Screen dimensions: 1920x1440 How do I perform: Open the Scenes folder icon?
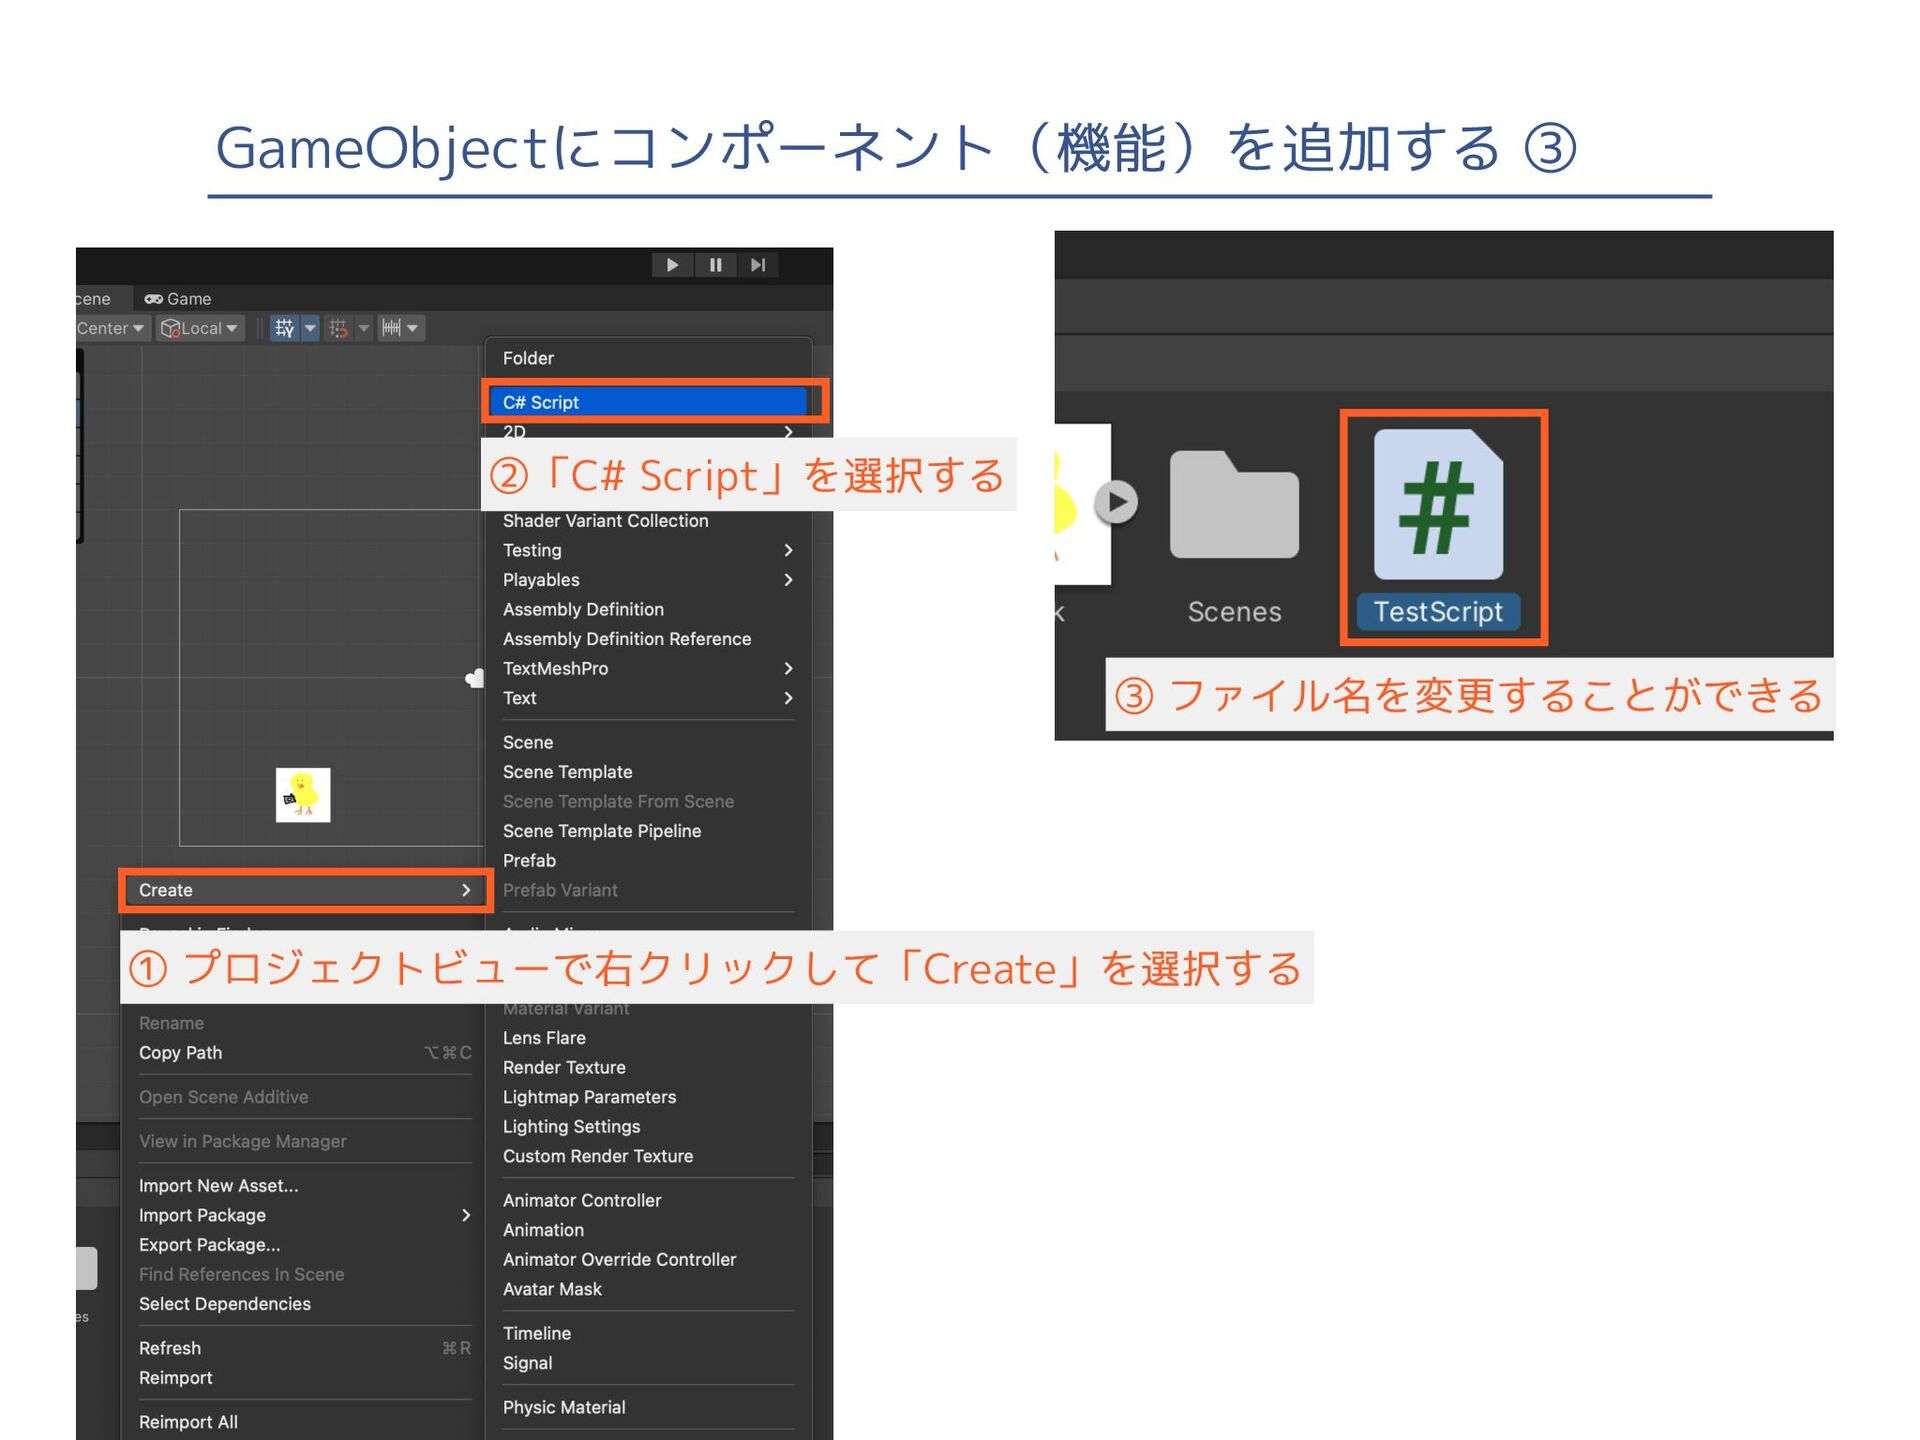click(1234, 505)
